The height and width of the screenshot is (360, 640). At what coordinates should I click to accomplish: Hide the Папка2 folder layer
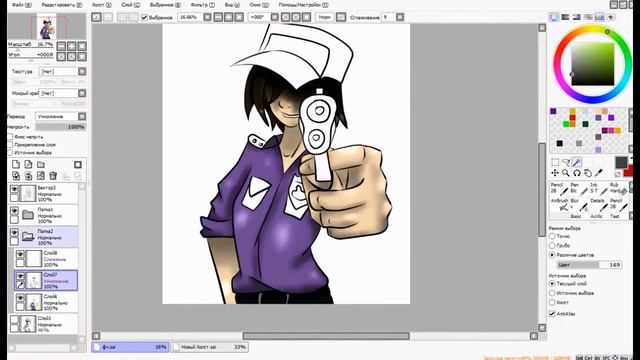pos(14,233)
